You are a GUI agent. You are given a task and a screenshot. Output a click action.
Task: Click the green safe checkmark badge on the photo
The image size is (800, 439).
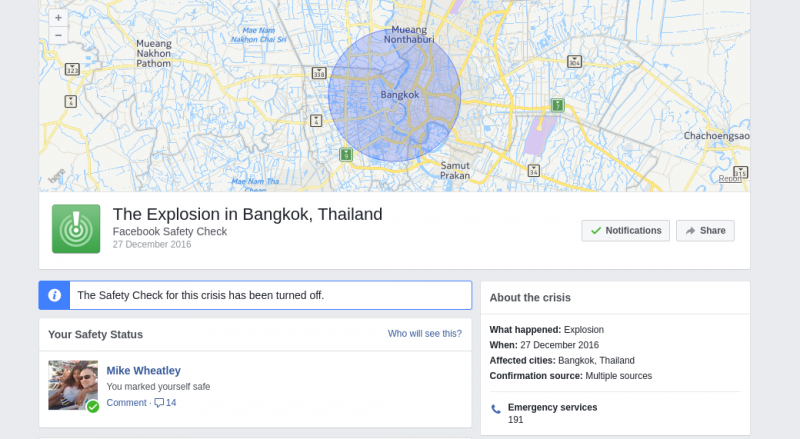pyautogui.click(x=93, y=406)
